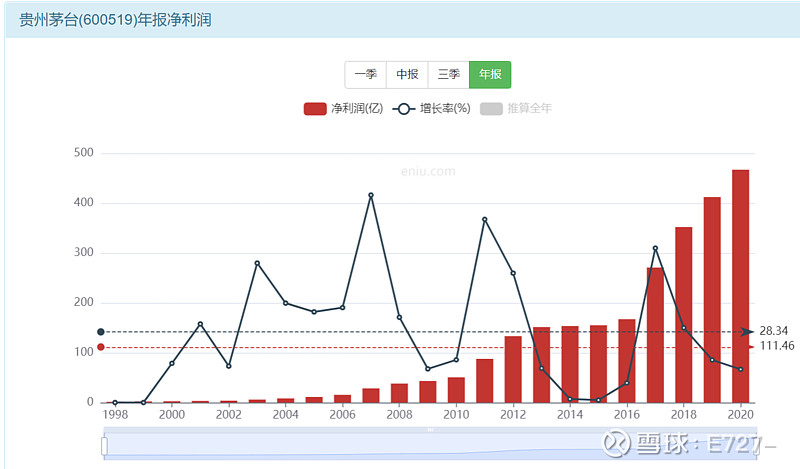Screen dimensions: 800x469
Task: Click the 2020 x-axis year label
Action: pos(740,414)
